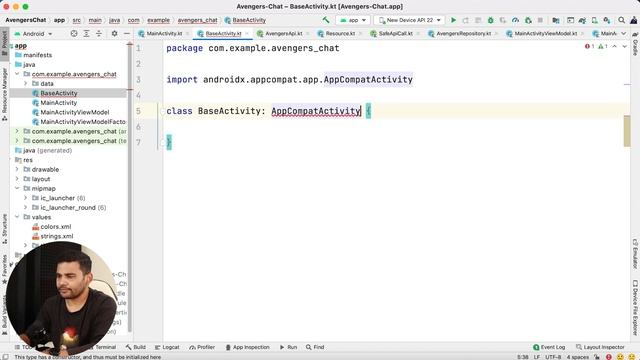Toggle Build Variants side tab
The image size is (640, 360).
4,314
